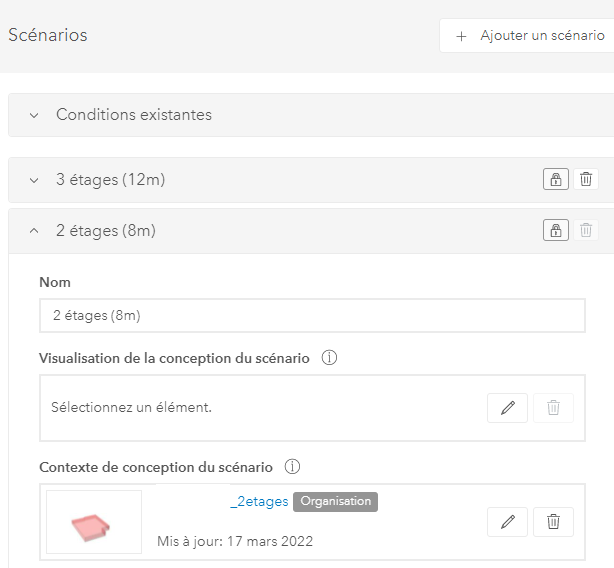
Task: Delete the 3 étages (12m) scenario
Action: 586,179
